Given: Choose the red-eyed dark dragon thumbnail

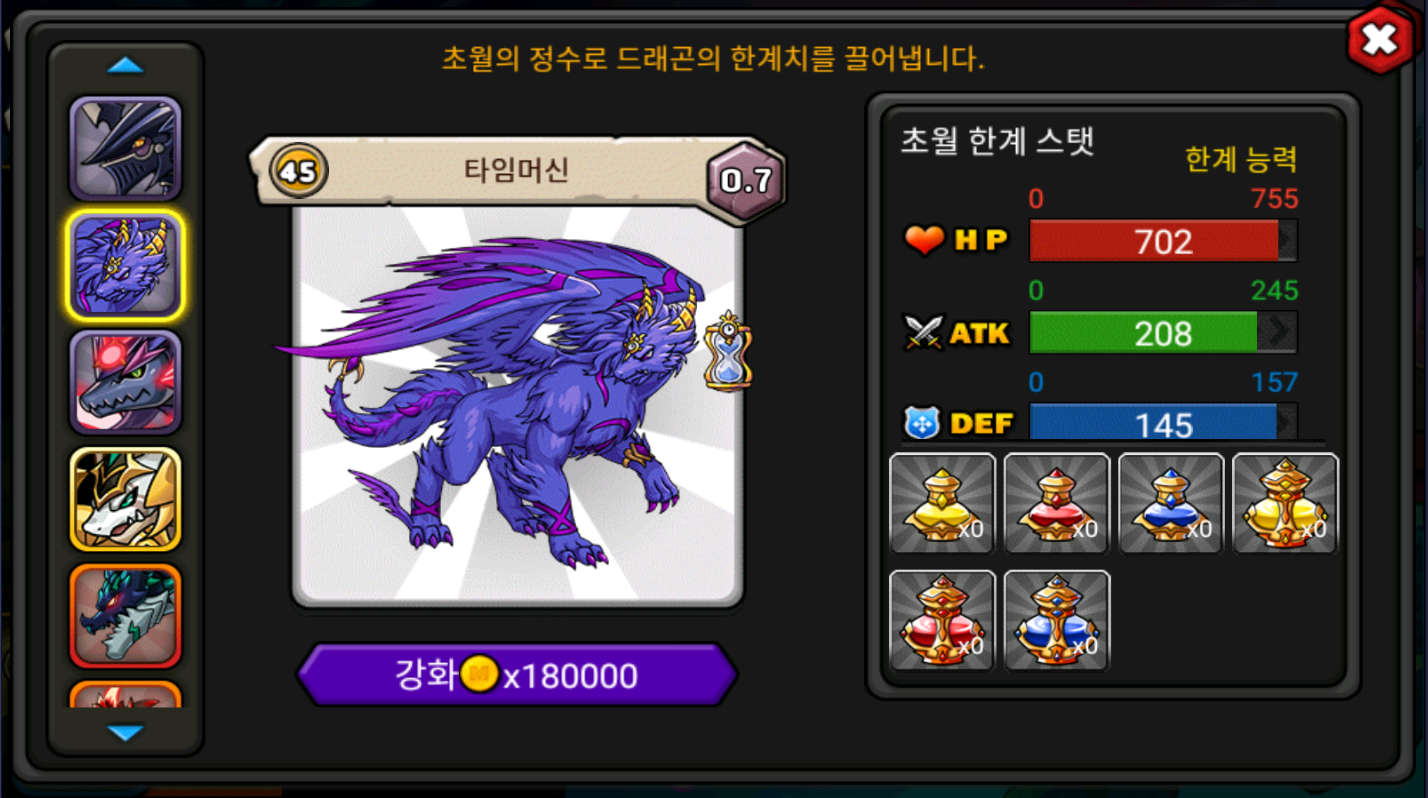Looking at the screenshot, I should point(125,382).
